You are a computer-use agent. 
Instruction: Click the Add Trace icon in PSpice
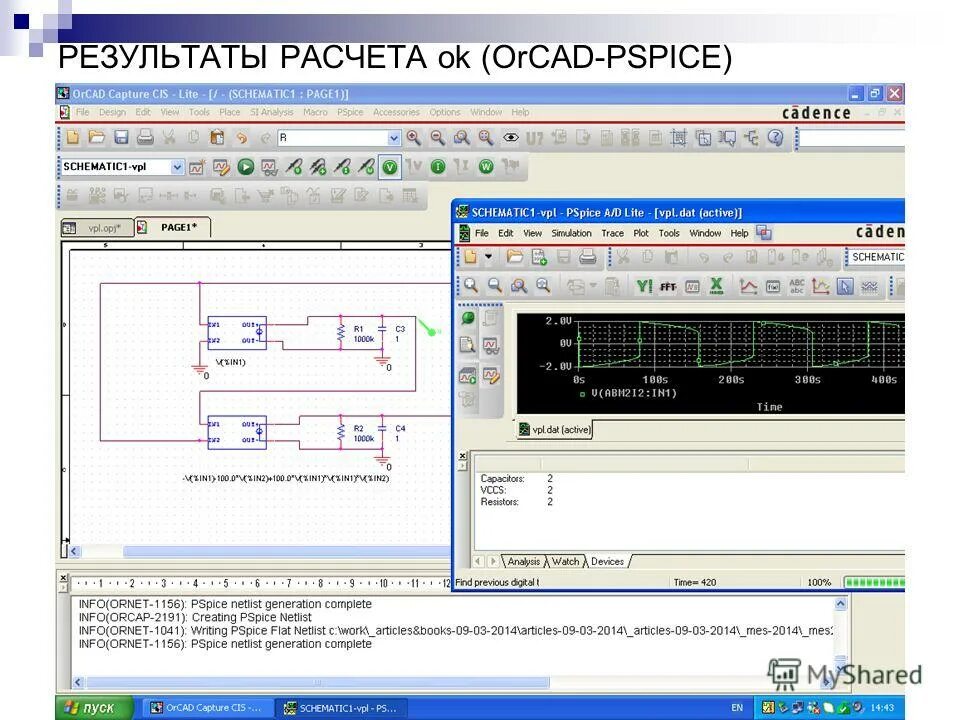748,286
